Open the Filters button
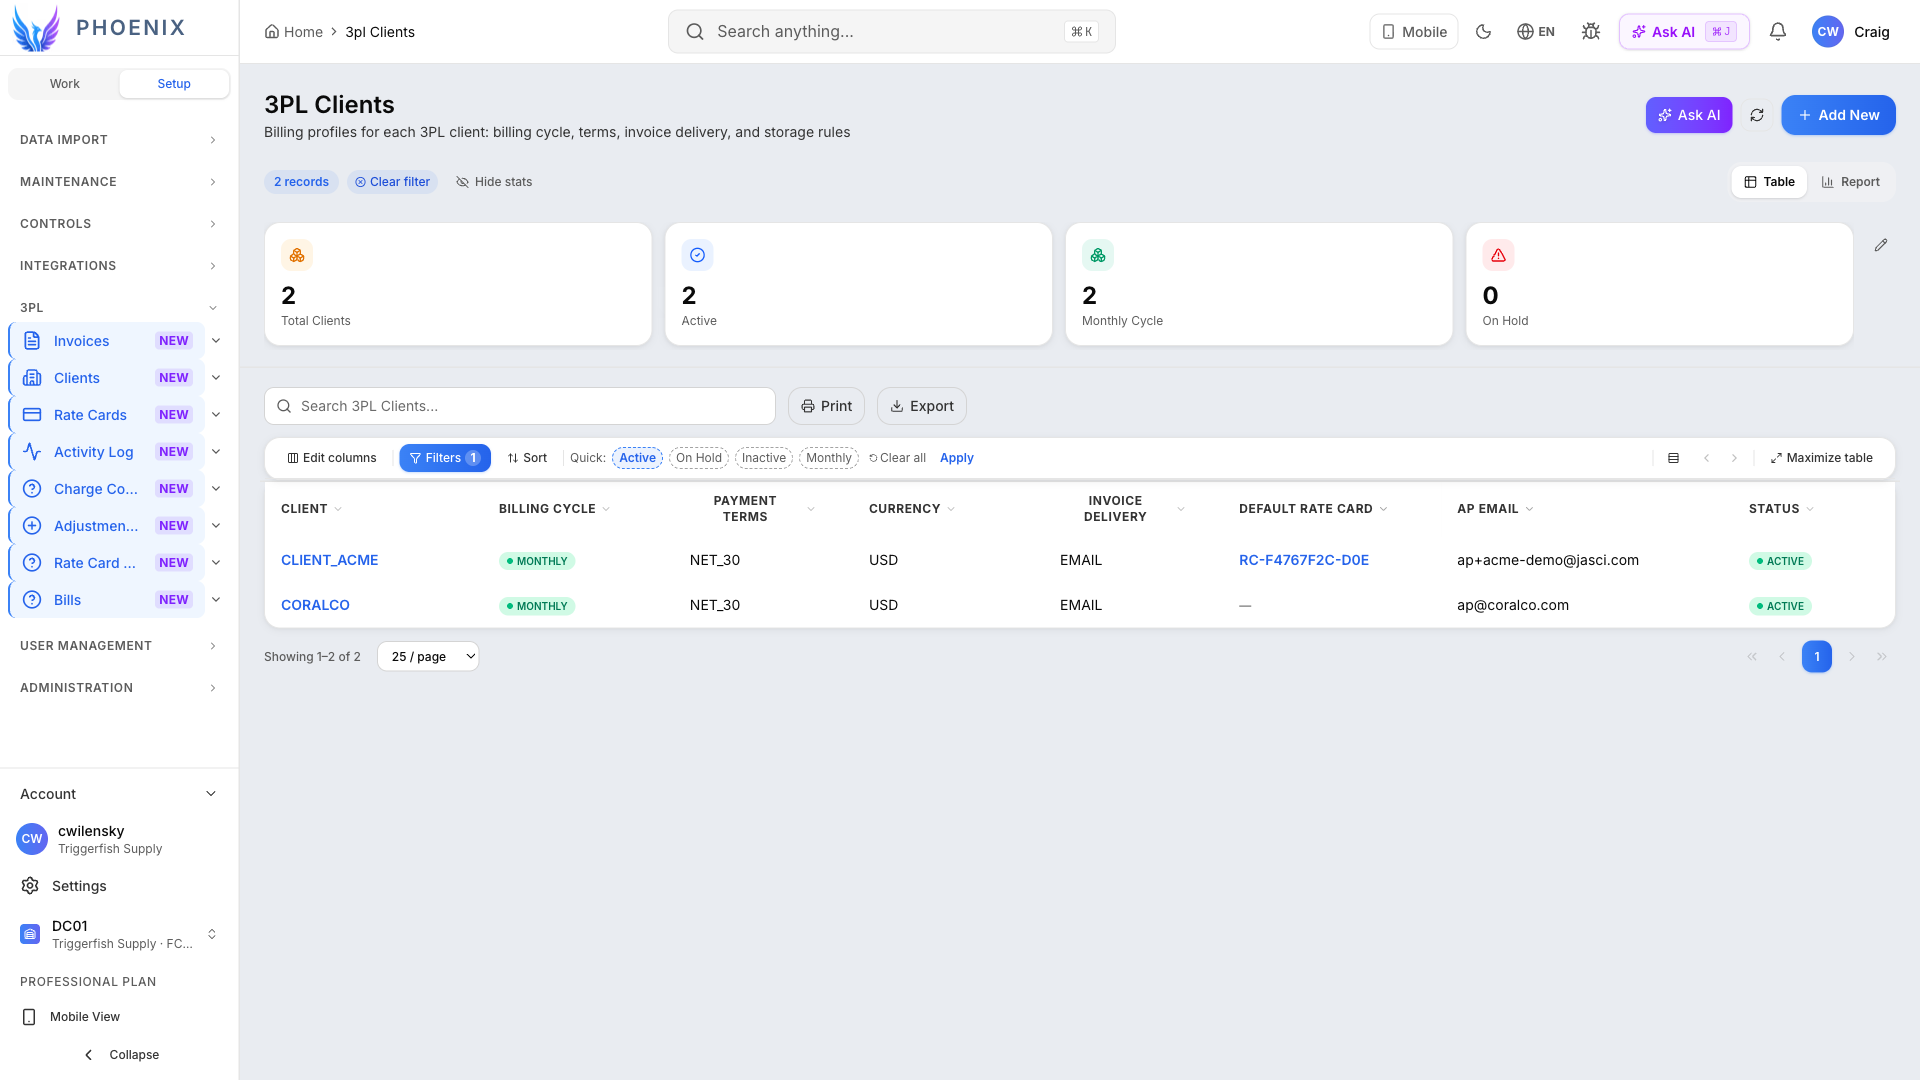 pos(445,458)
